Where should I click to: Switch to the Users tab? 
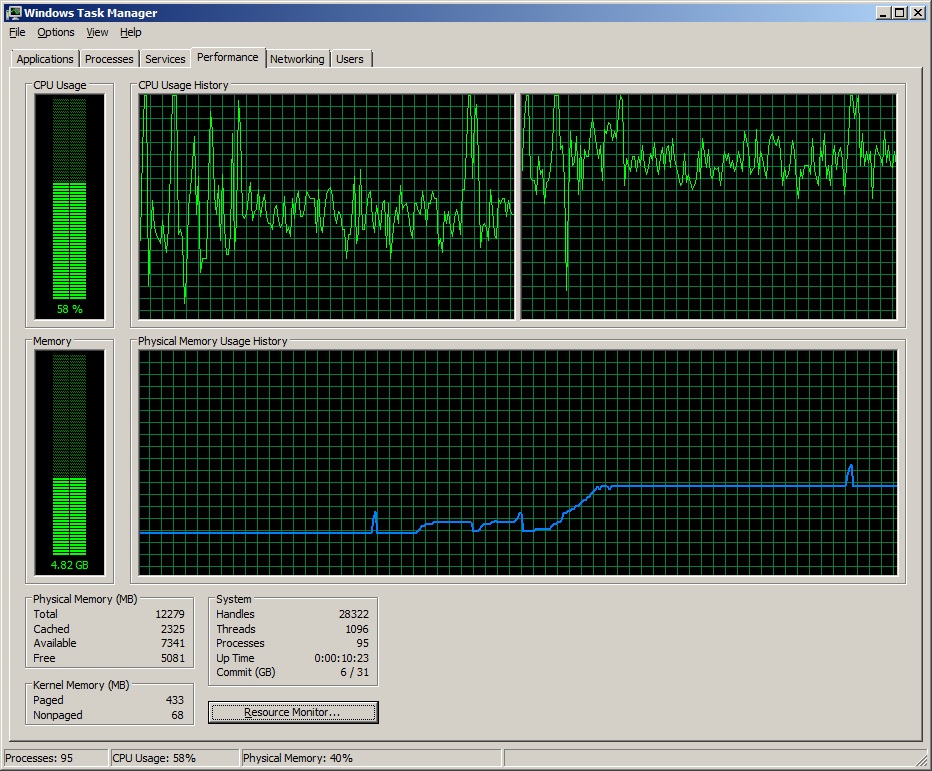[x=350, y=59]
